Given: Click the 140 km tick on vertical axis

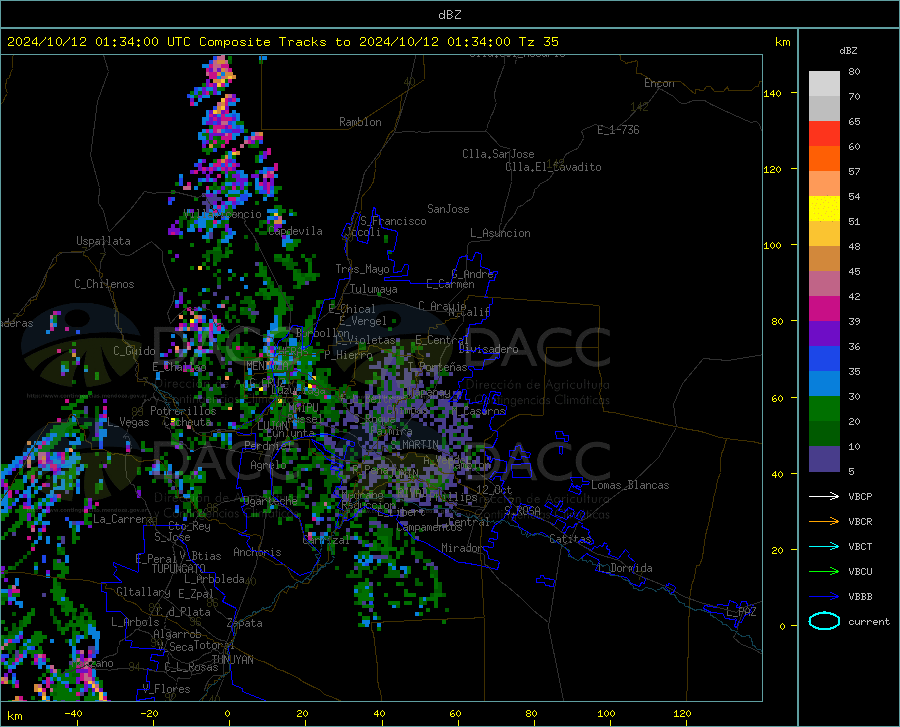Looking at the screenshot, I should (773, 93).
